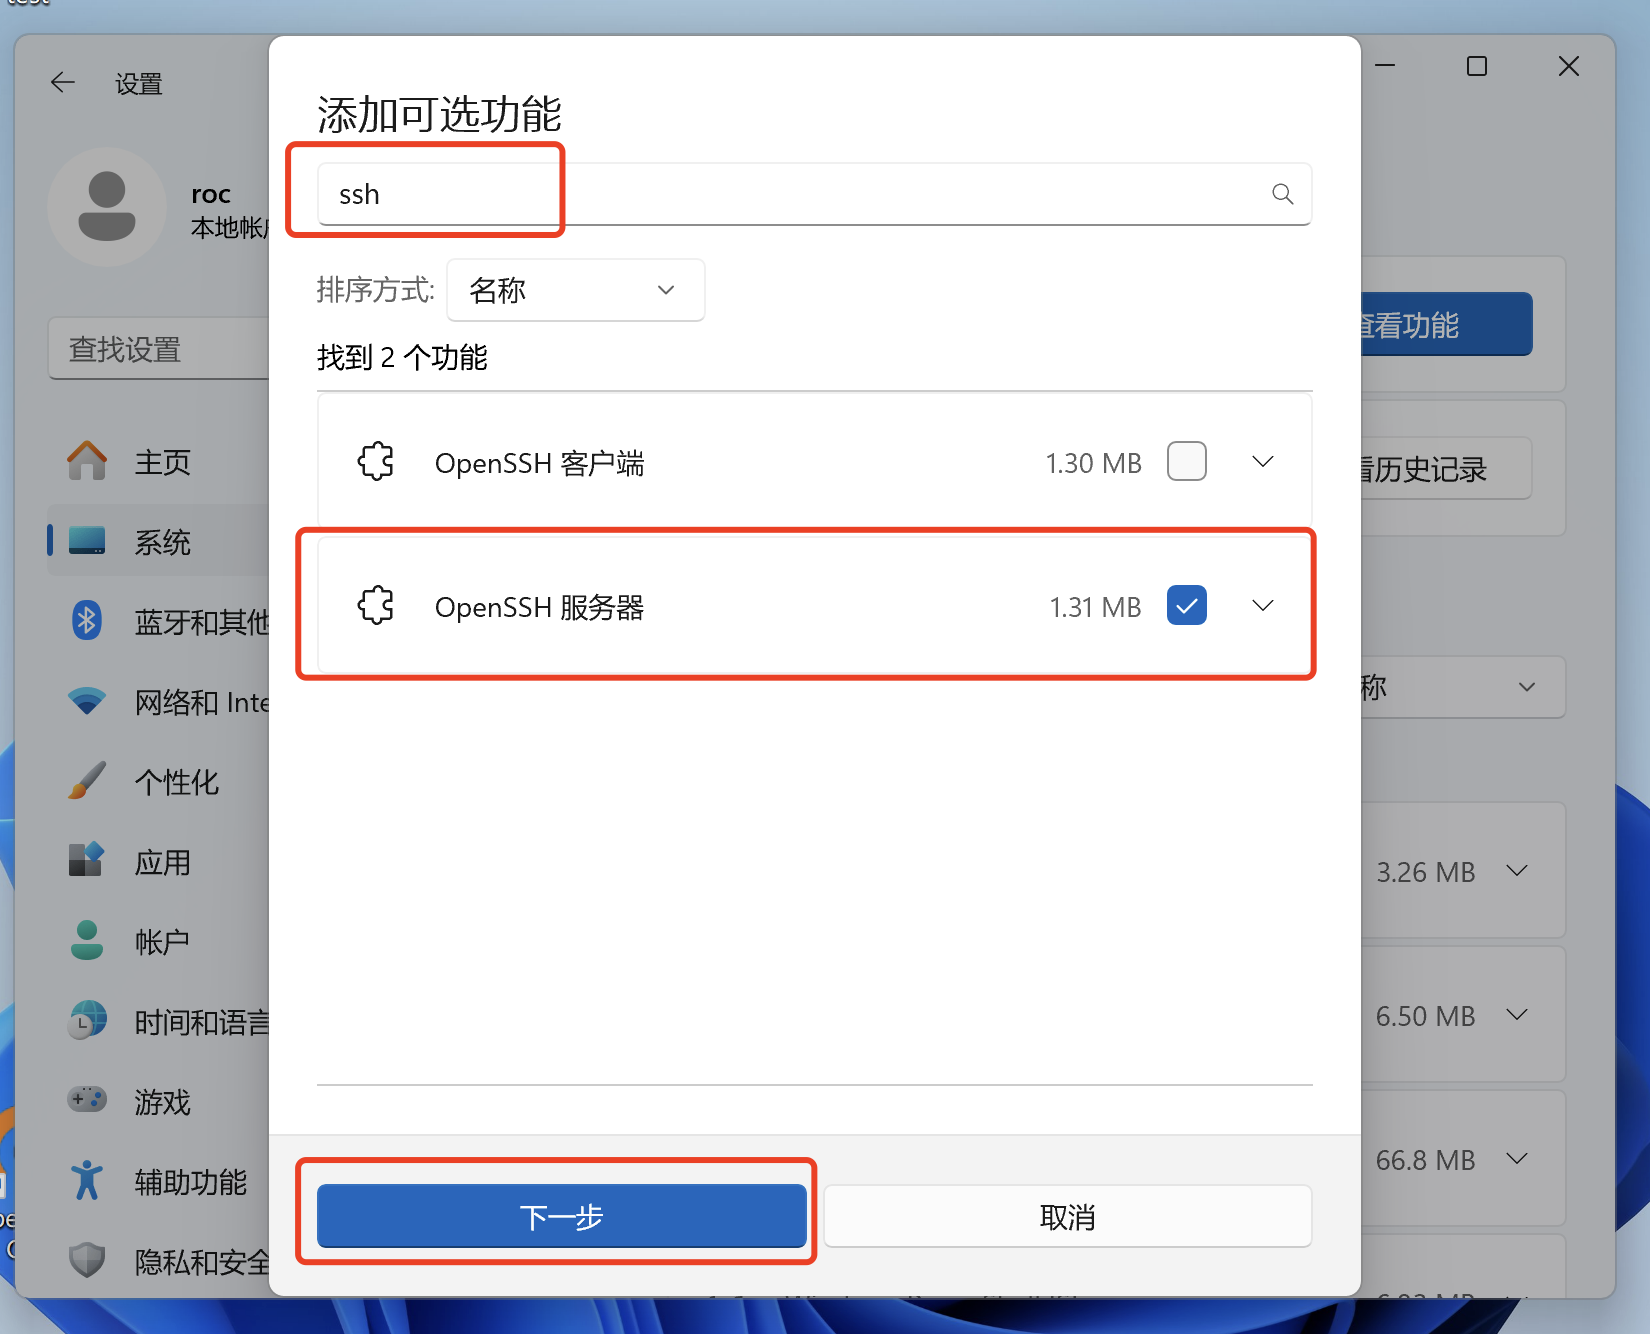Open the background sort dropdown in Settings
The height and width of the screenshot is (1334, 1650).
click(x=1462, y=687)
